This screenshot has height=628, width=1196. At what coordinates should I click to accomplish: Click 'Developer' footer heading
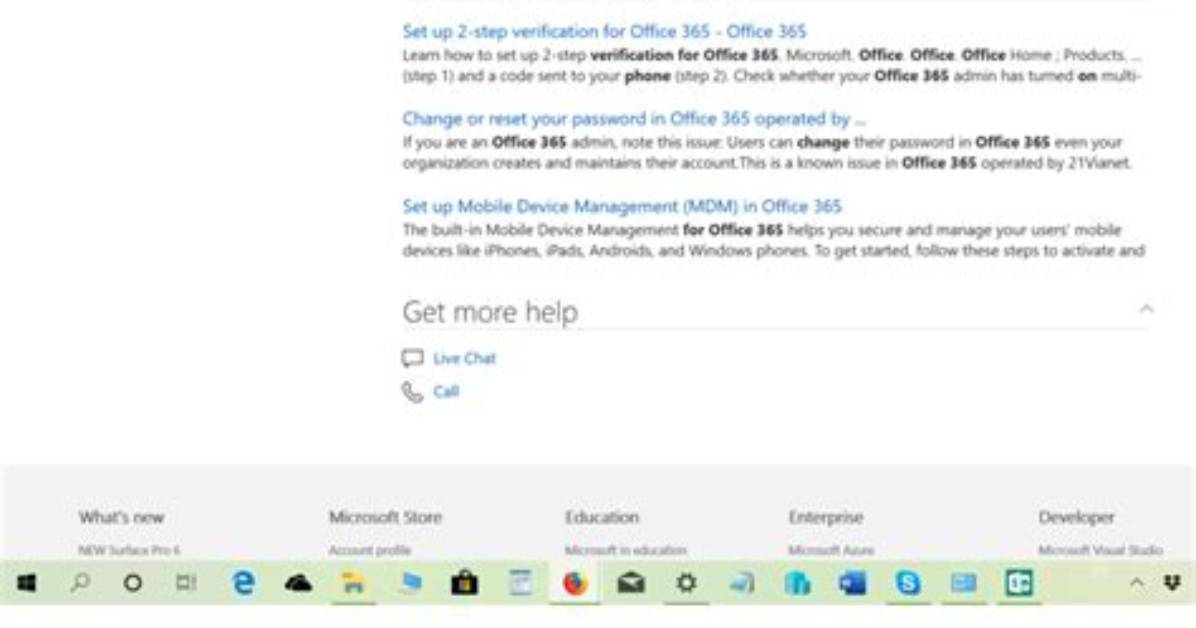click(x=1076, y=517)
